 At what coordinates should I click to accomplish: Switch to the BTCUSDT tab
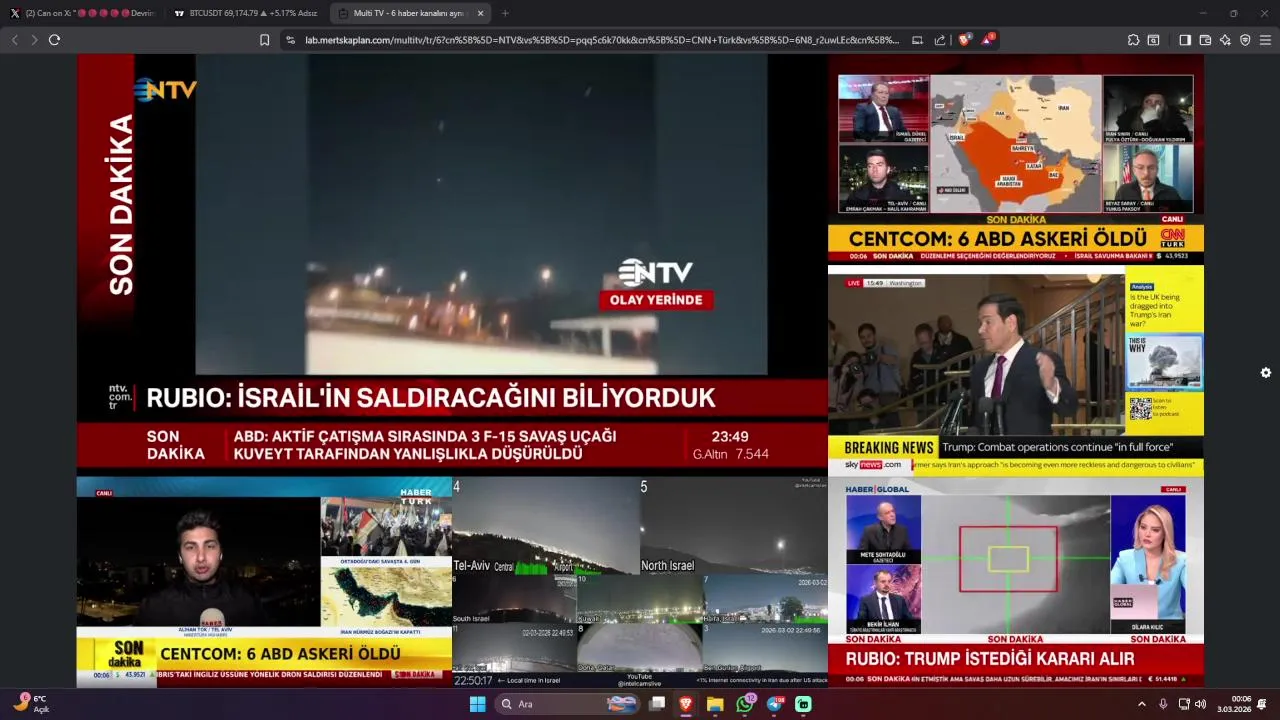coord(245,13)
